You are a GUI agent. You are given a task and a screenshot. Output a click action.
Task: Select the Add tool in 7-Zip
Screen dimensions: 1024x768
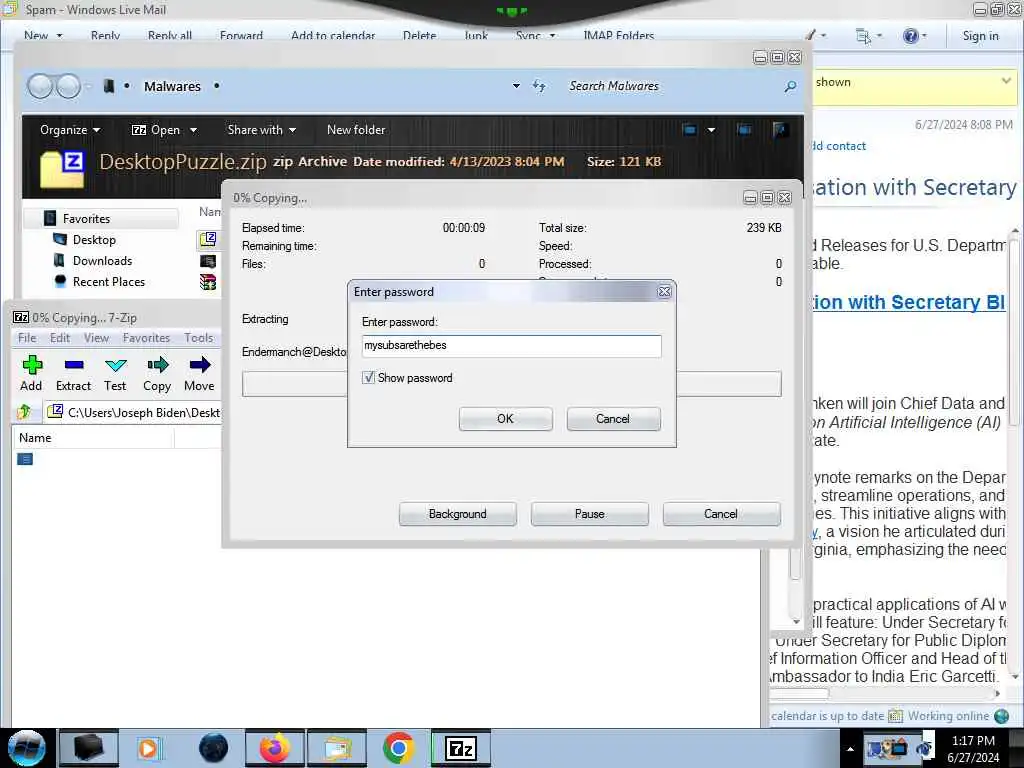[31, 374]
